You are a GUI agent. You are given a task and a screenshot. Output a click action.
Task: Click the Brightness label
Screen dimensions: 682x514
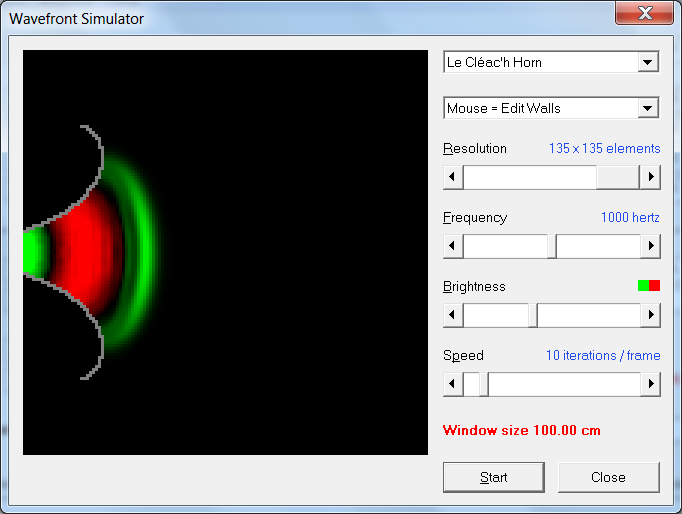474,286
